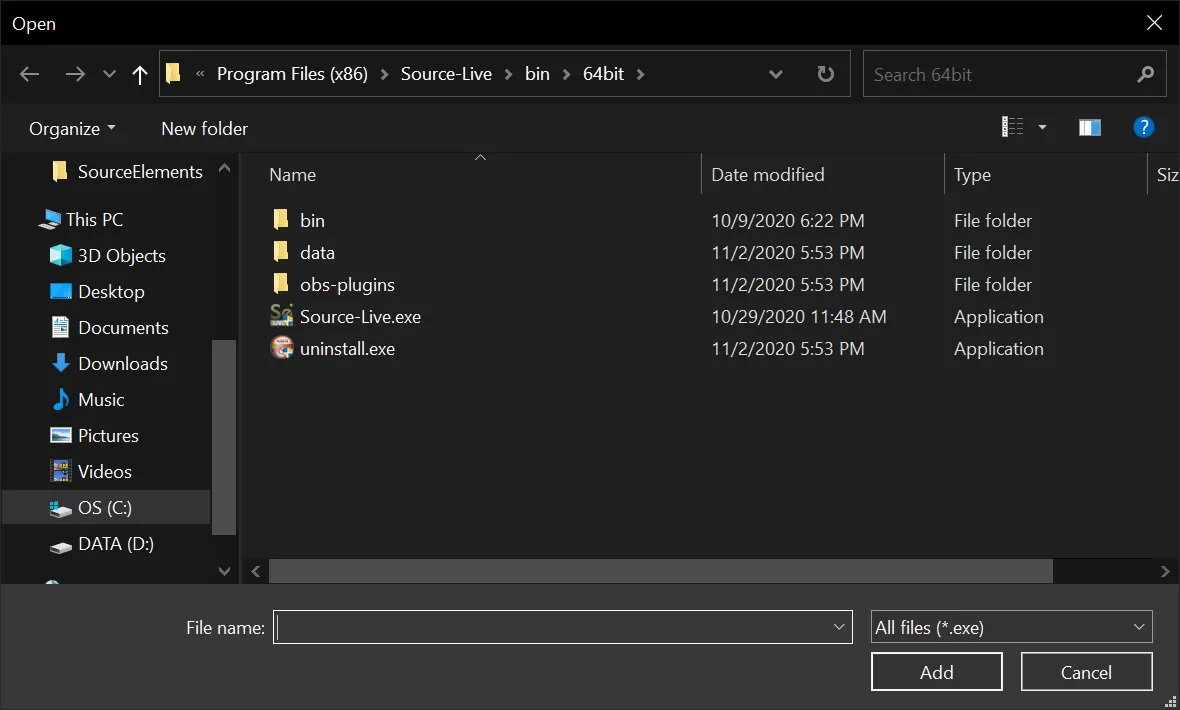
Task: Expand chevron after Source-Live breadcrumb
Action: (x=509, y=75)
